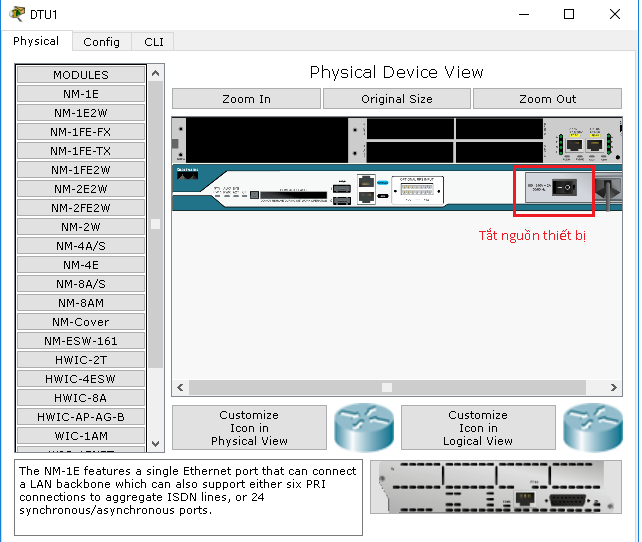Click device view scroll left arrow
Screen dimensions: 642x542
[x=180, y=387]
